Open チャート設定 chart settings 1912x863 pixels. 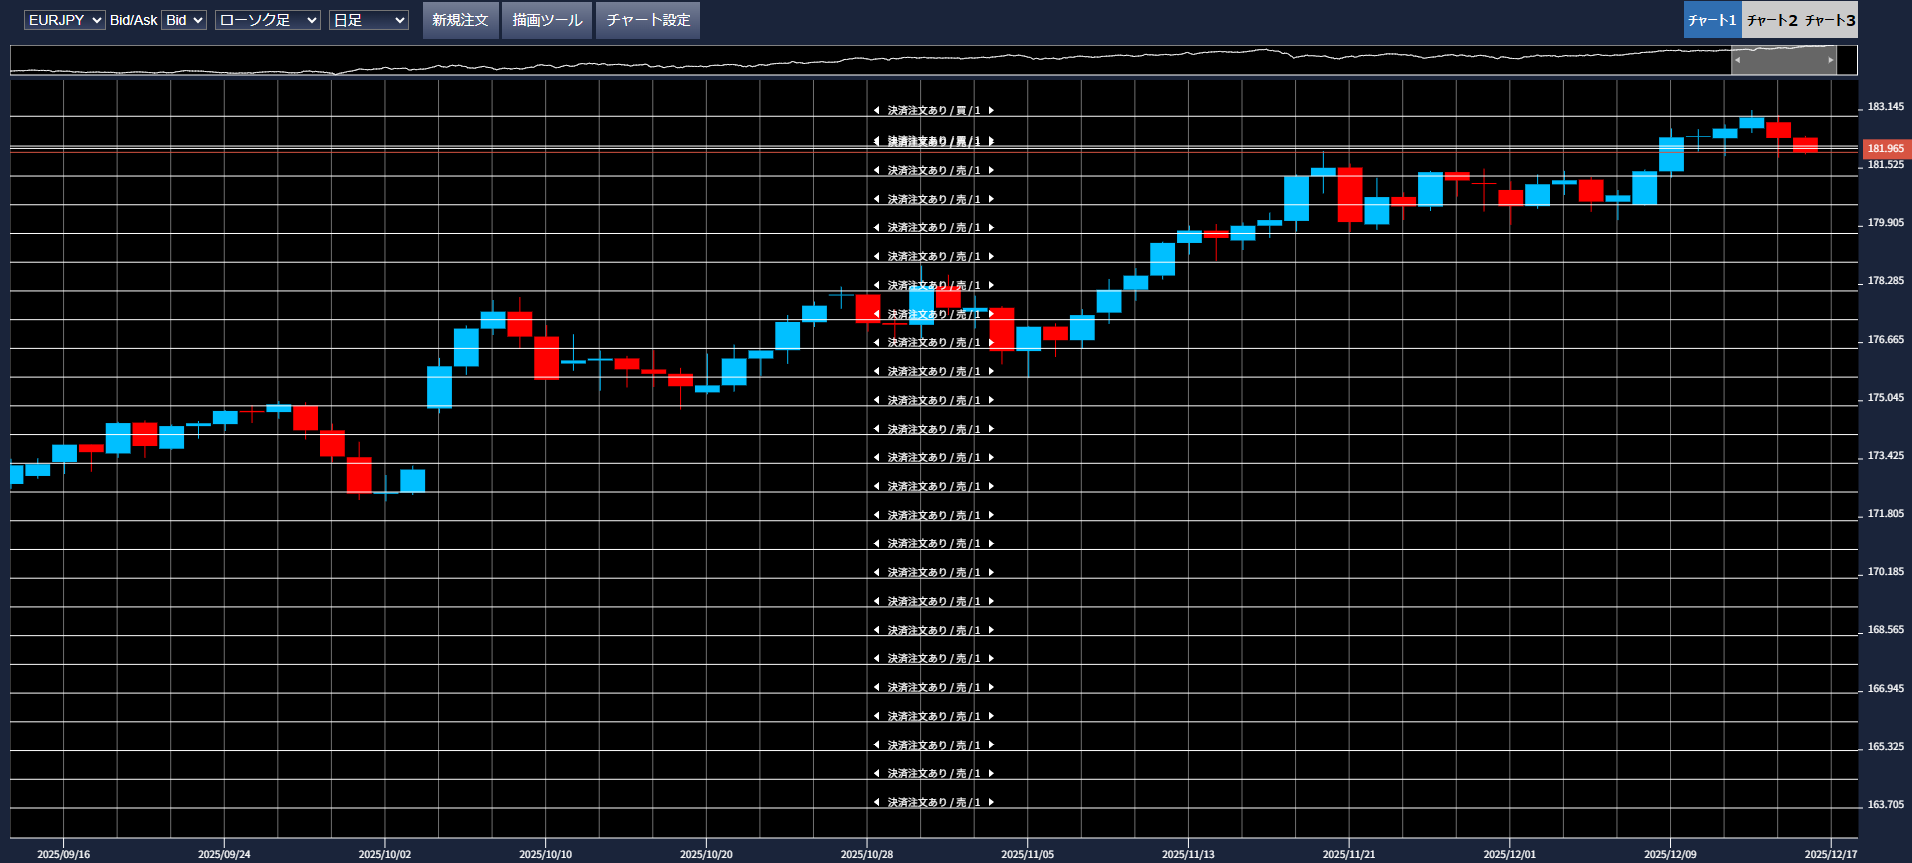(x=647, y=20)
